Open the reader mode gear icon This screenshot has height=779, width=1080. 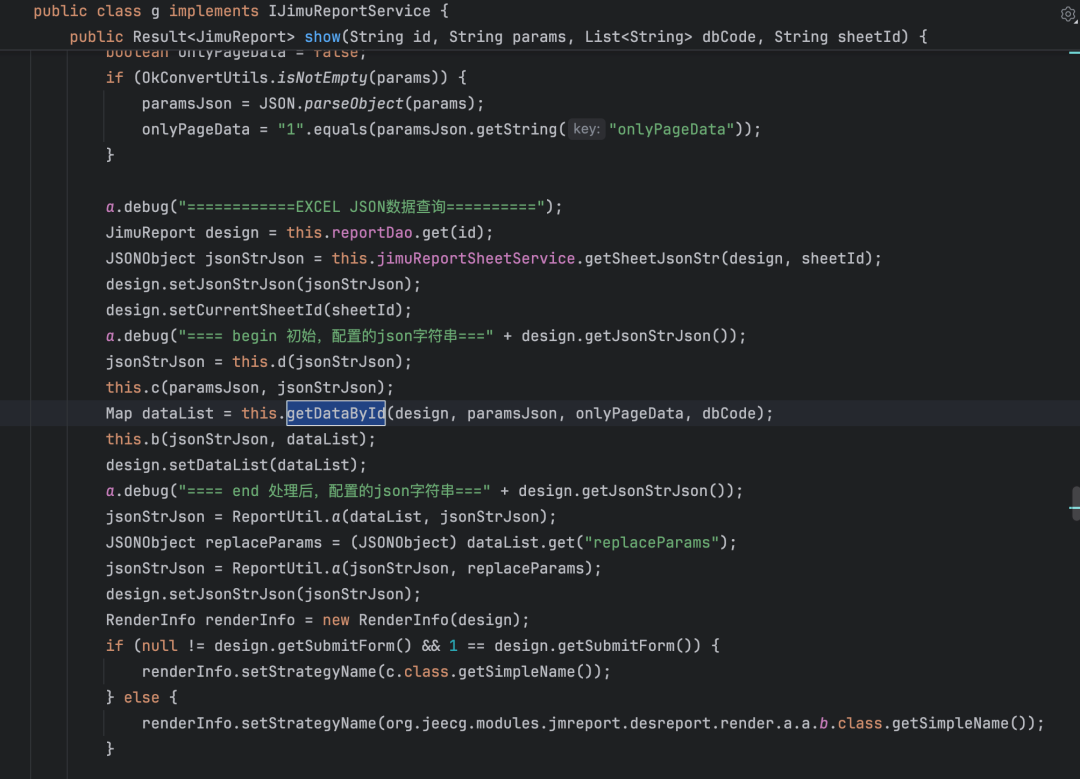pyautogui.click(x=1068, y=14)
